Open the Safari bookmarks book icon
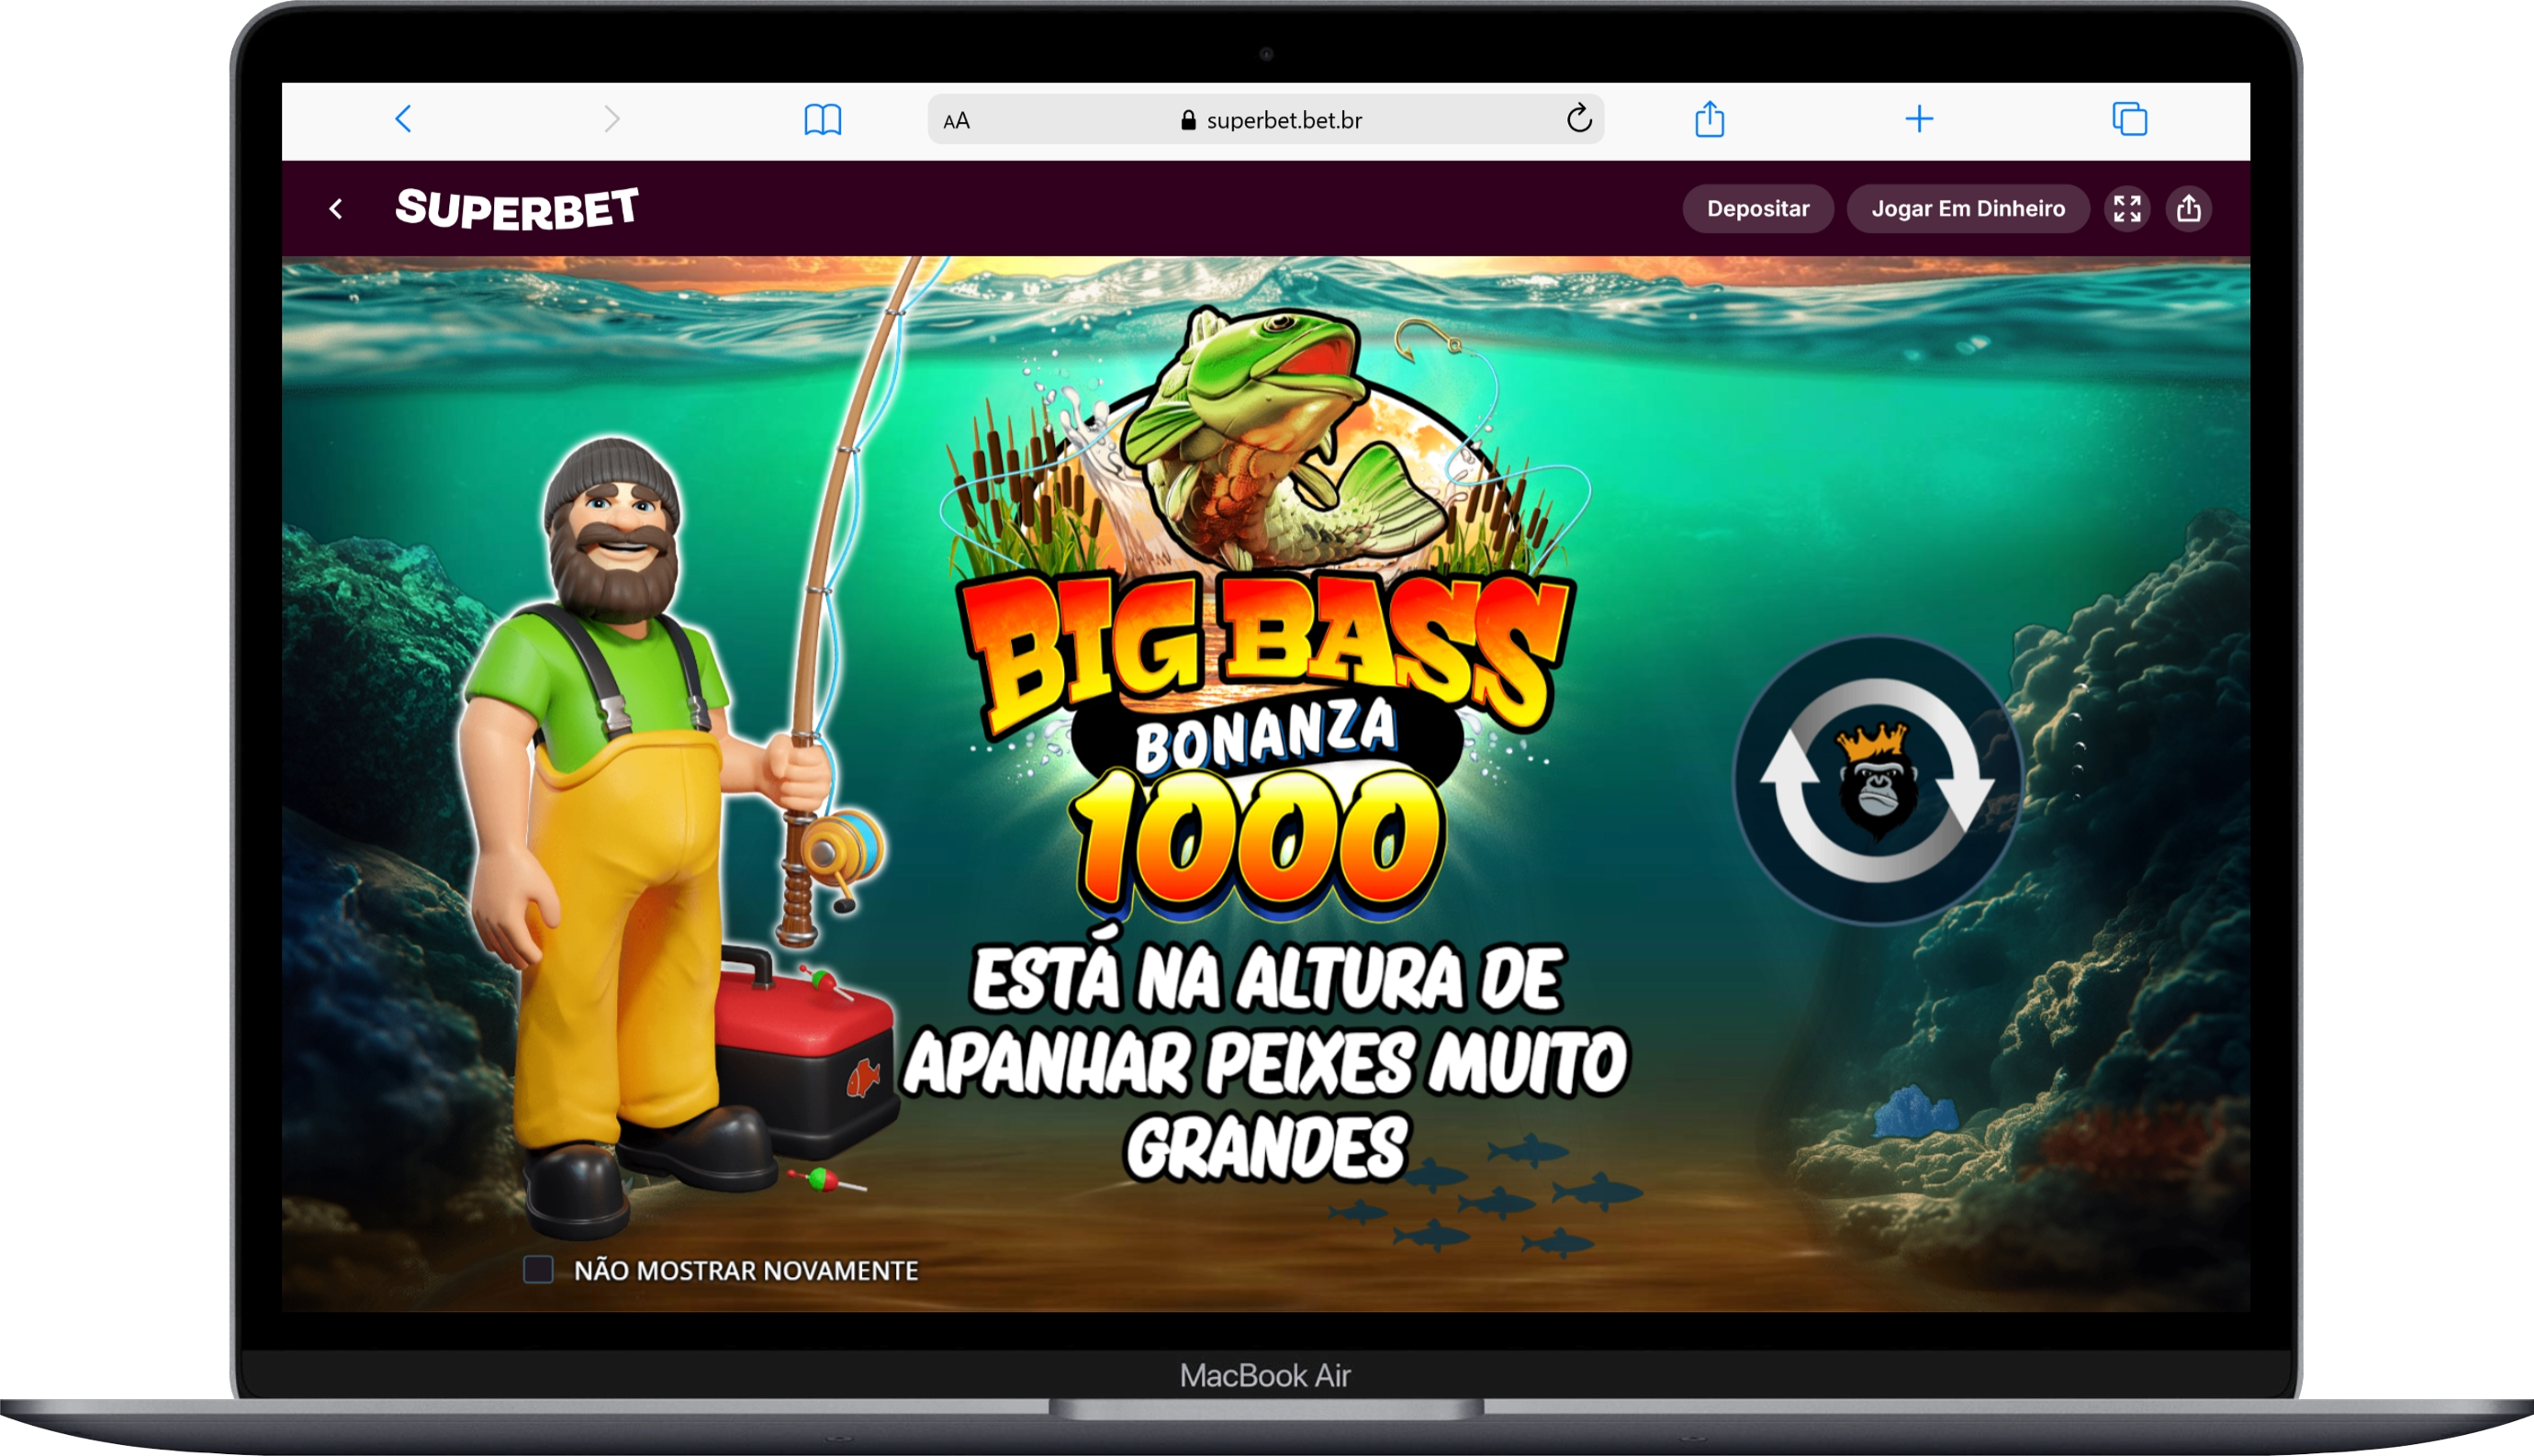This screenshot has height=1456, width=2534. pos(823,120)
